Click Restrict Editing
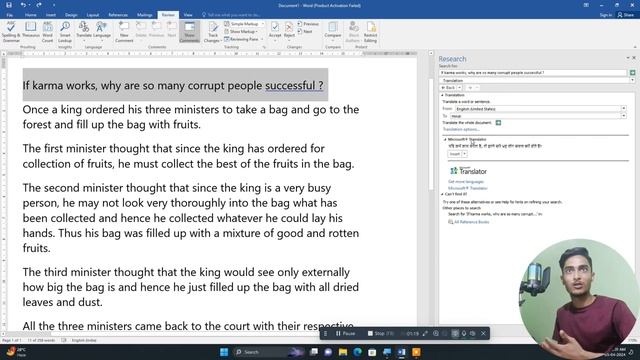640x360 pixels. (x=371, y=32)
